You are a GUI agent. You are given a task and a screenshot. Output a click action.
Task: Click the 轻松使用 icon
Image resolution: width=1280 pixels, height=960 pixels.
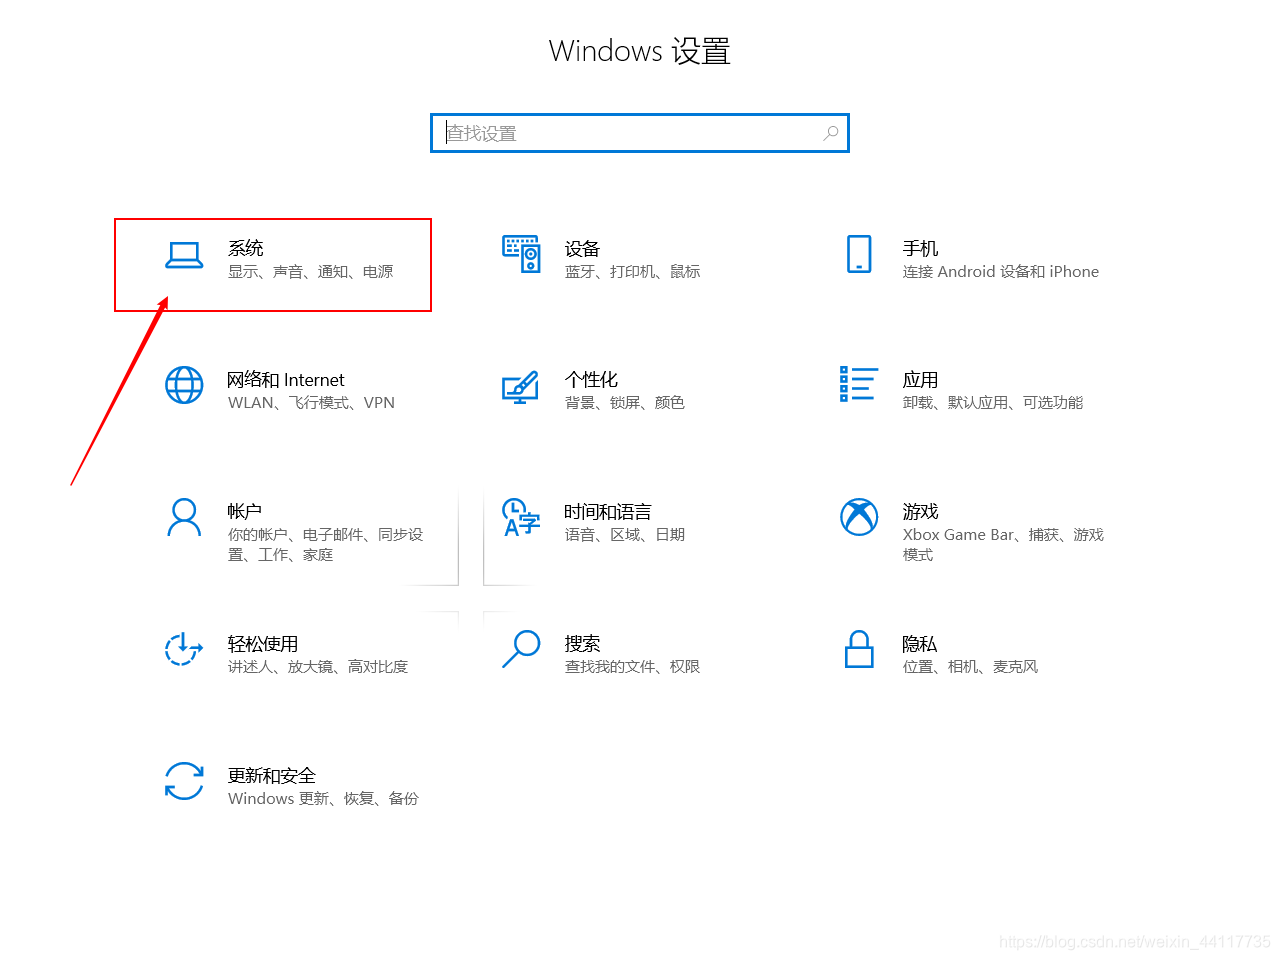coord(183,650)
